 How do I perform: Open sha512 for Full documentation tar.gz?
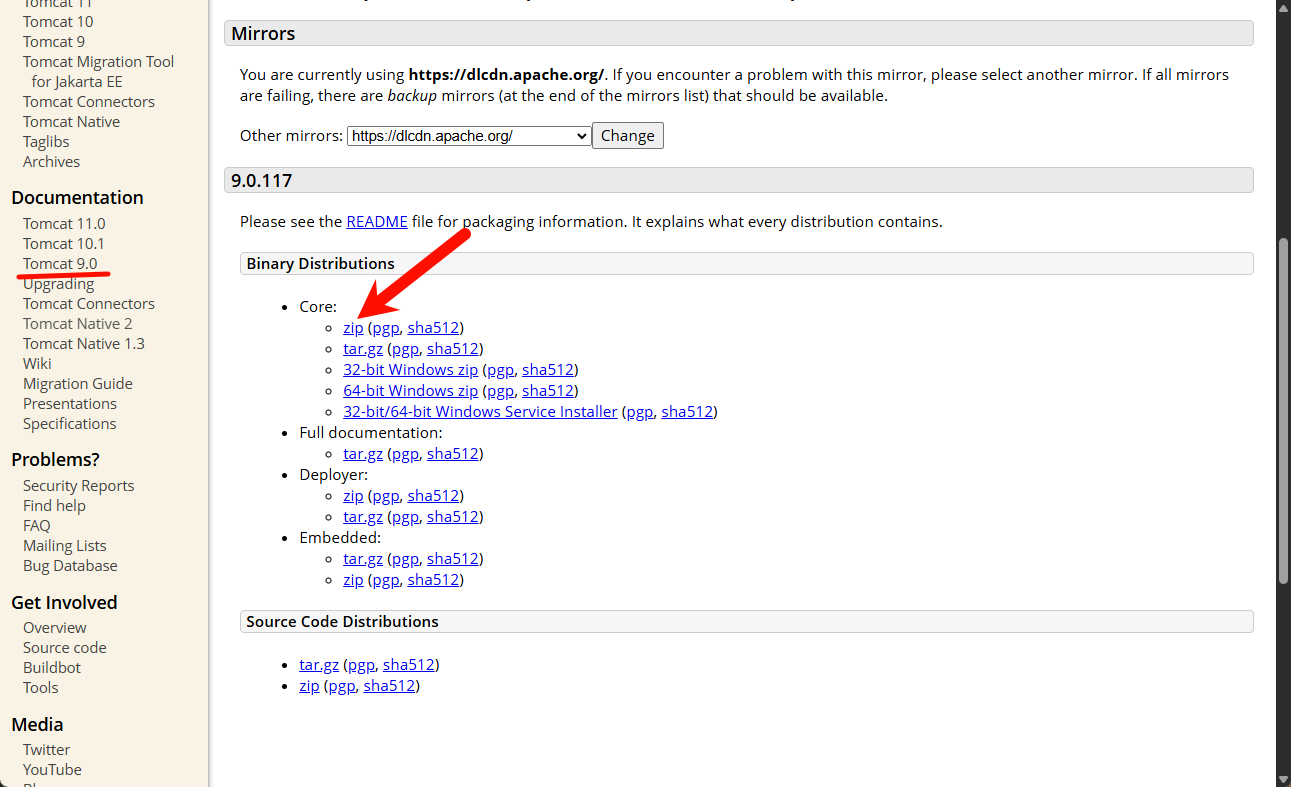coord(452,454)
